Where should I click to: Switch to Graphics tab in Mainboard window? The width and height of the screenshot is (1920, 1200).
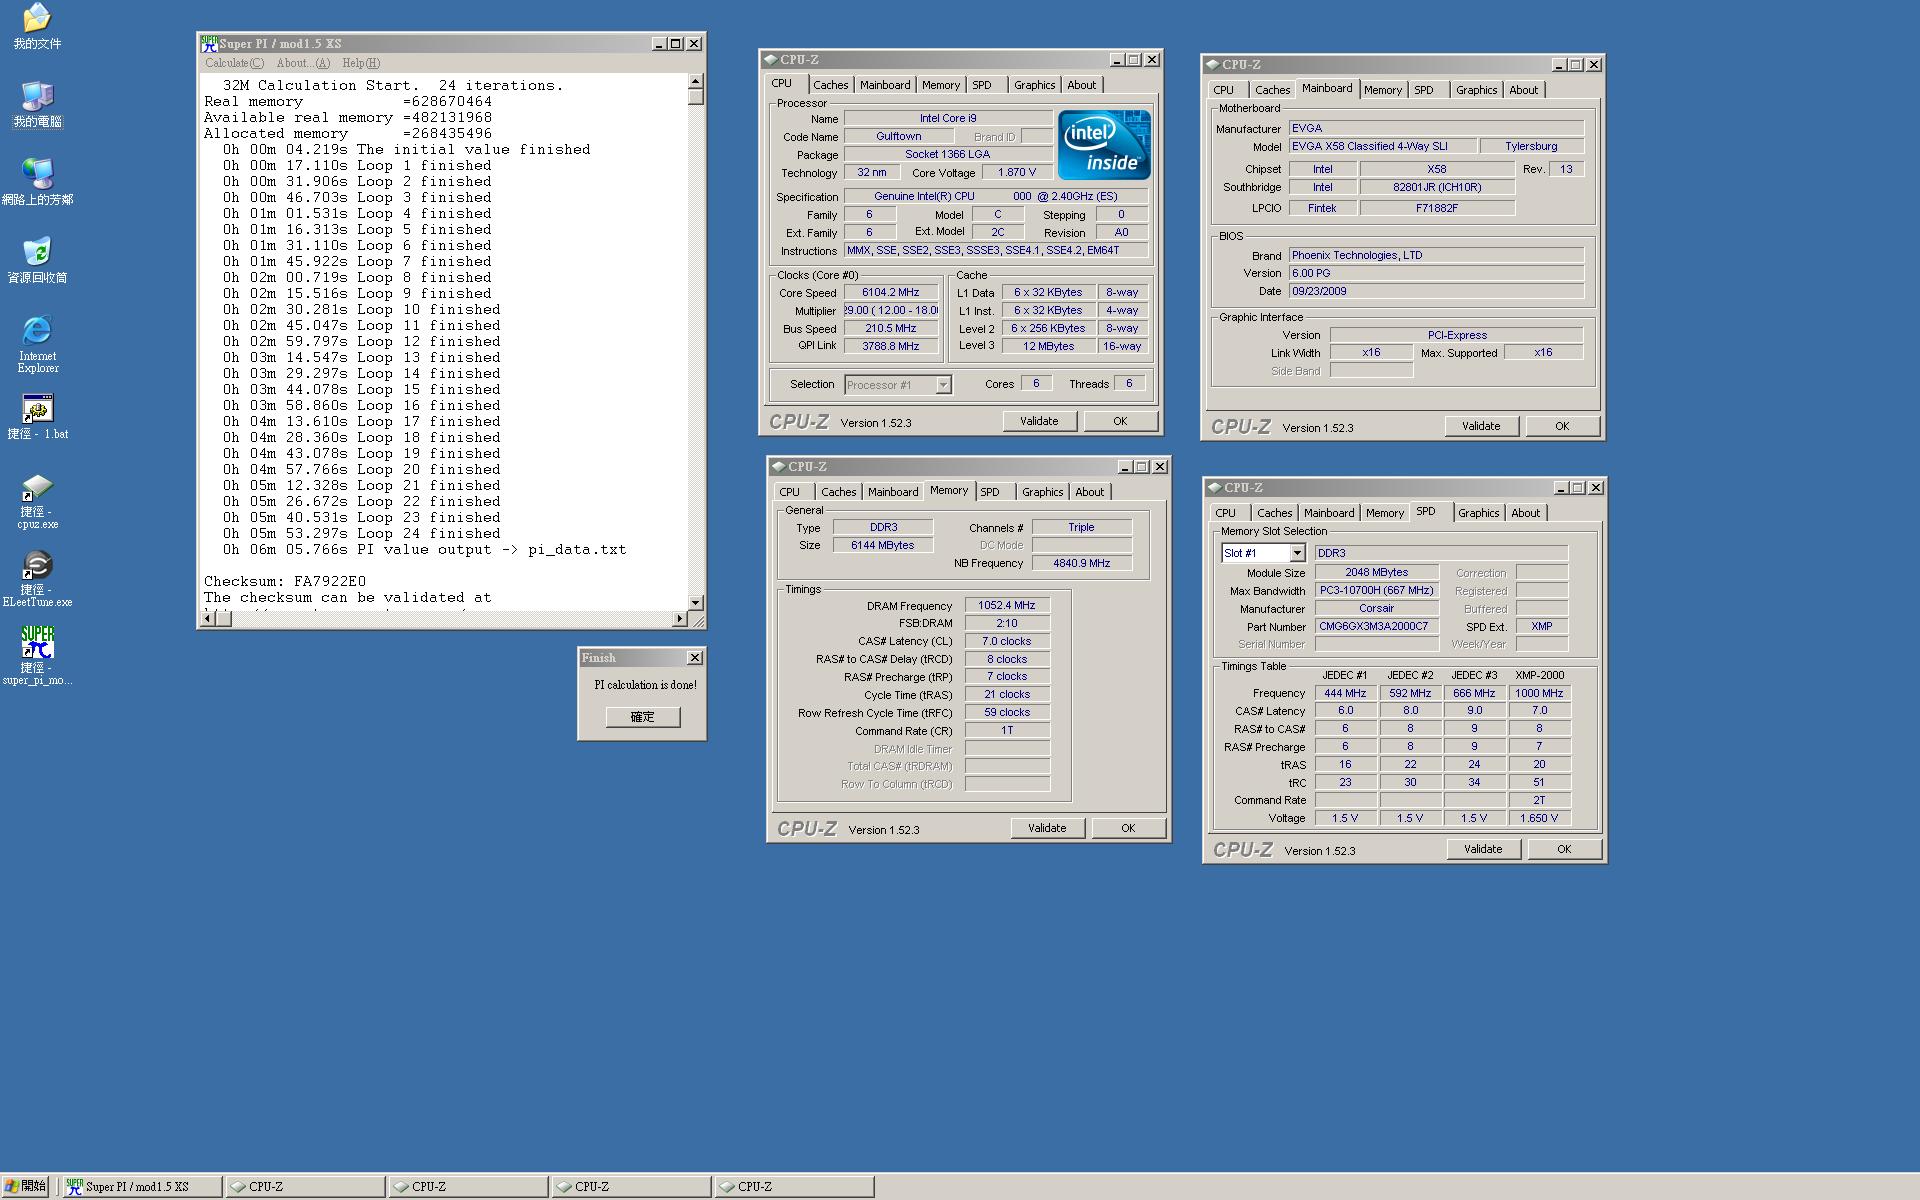(x=1476, y=90)
